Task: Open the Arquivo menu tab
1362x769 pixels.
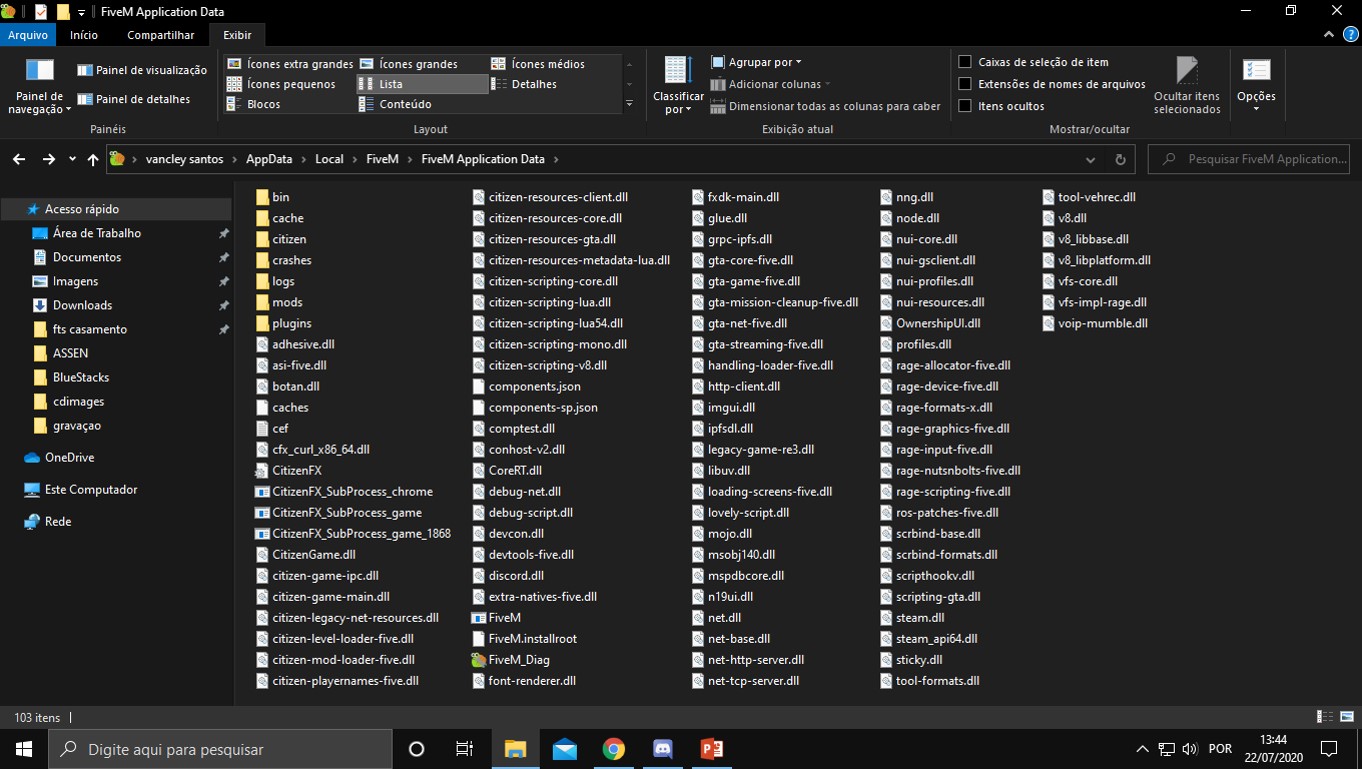Action: coord(28,35)
